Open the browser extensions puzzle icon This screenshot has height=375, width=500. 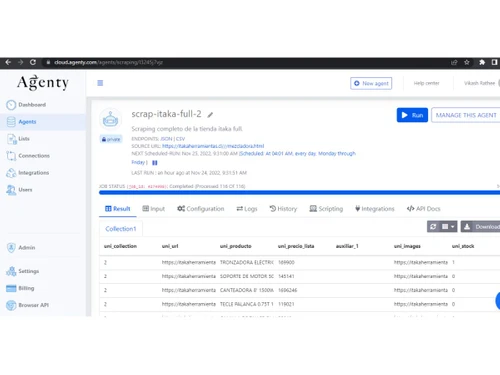[x=482, y=62]
